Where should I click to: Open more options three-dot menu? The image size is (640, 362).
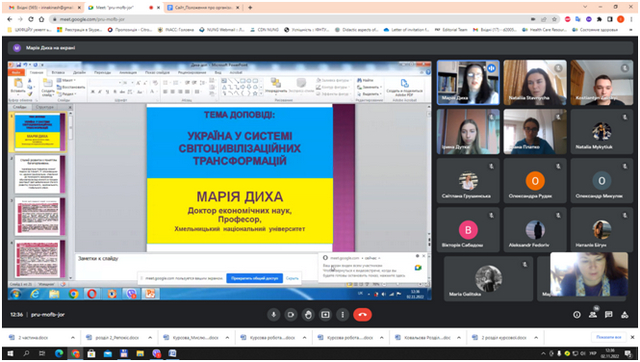pyautogui.click(x=342, y=315)
